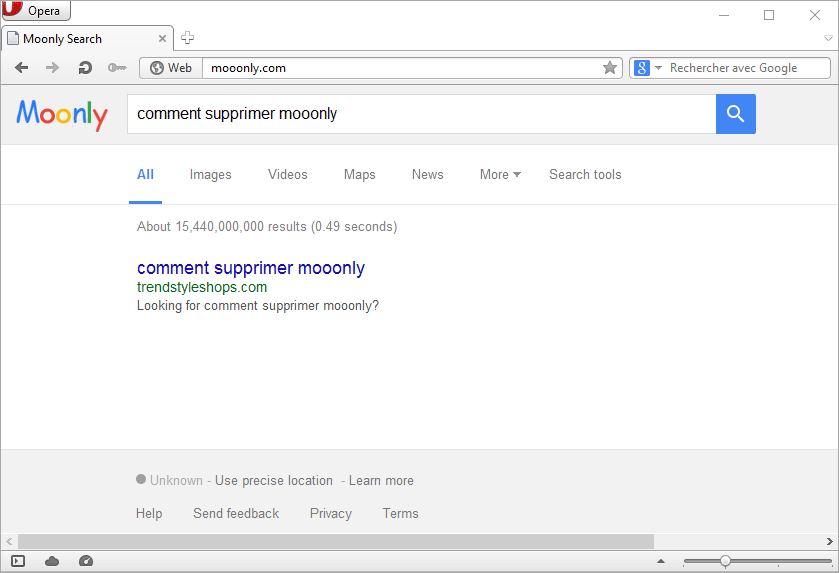
Task: Bookmark page with the star icon
Action: pos(609,68)
